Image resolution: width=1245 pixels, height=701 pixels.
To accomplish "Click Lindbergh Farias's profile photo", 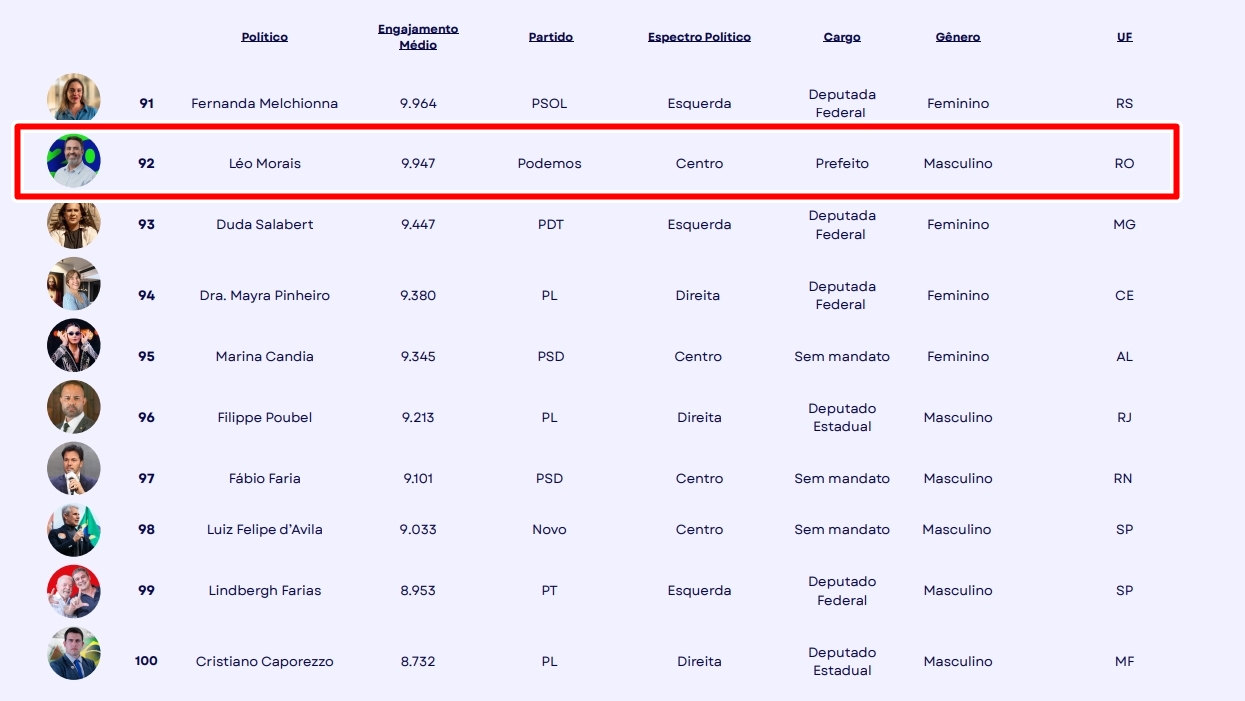I will point(74,592).
